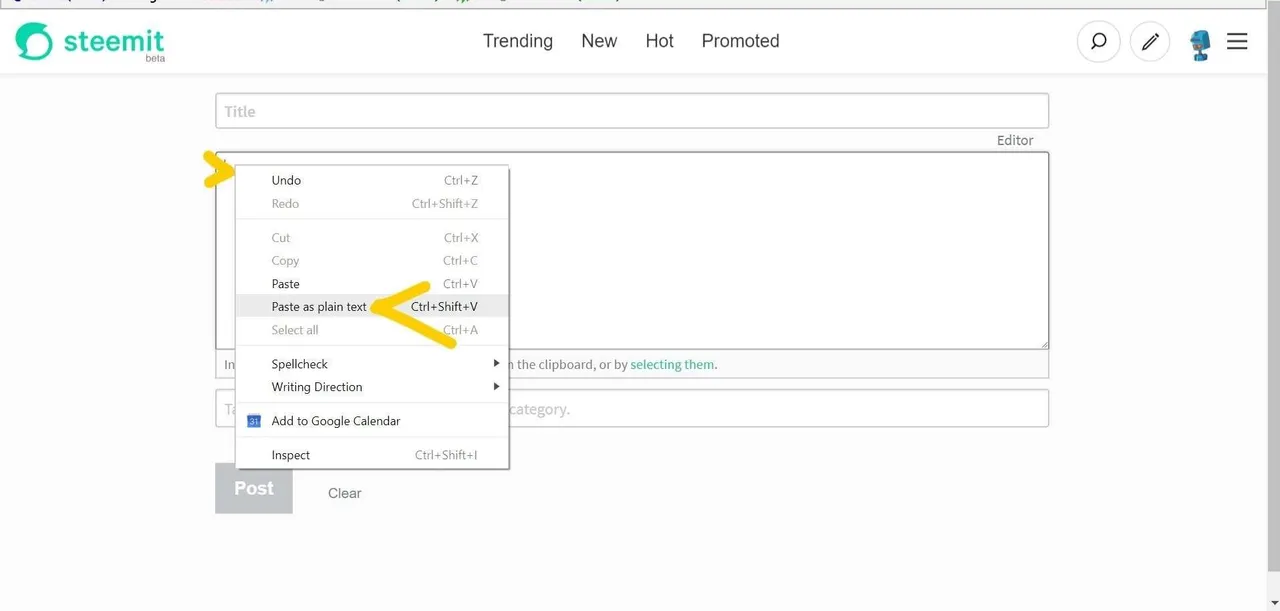Open the search magnifier icon
Viewport: 1280px width, 611px height.
point(1098,42)
